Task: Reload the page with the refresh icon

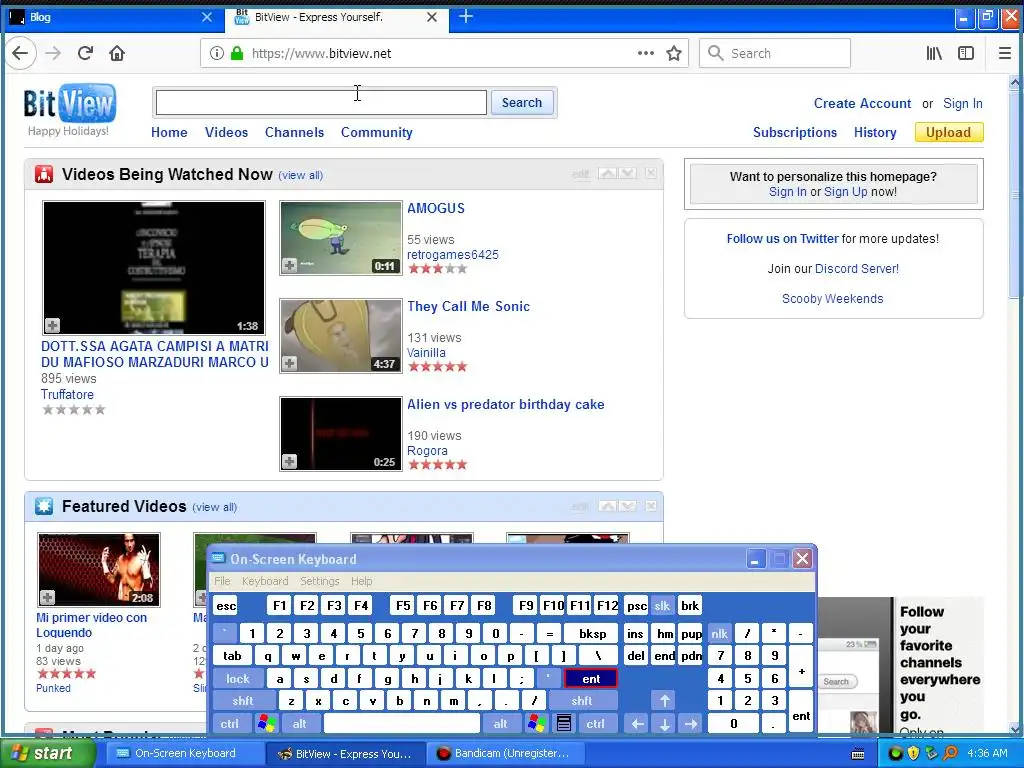Action: tap(85, 54)
